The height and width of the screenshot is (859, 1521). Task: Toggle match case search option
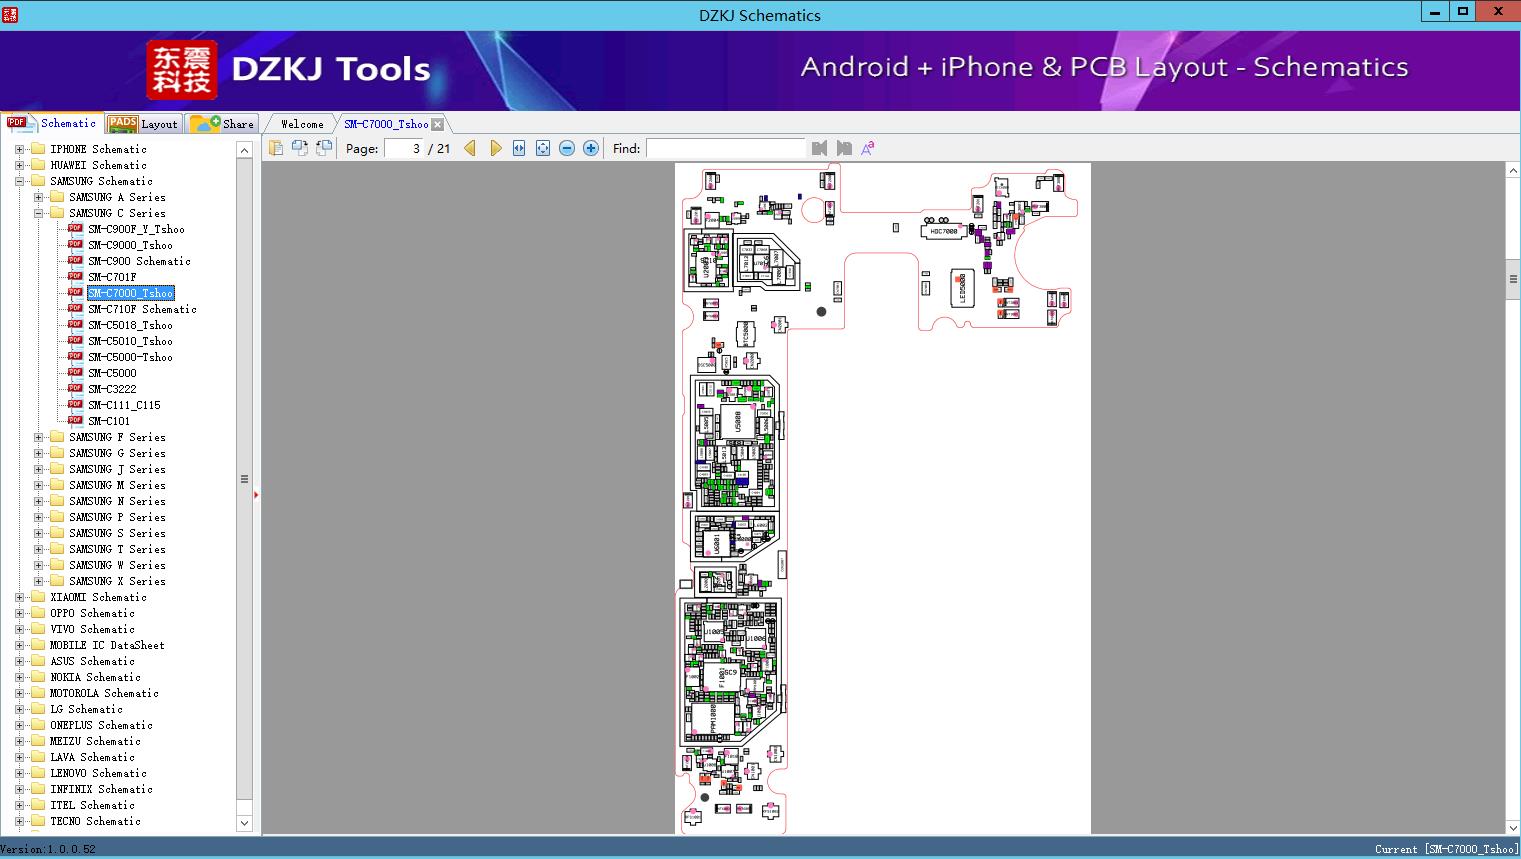pyautogui.click(x=868, y=148)
